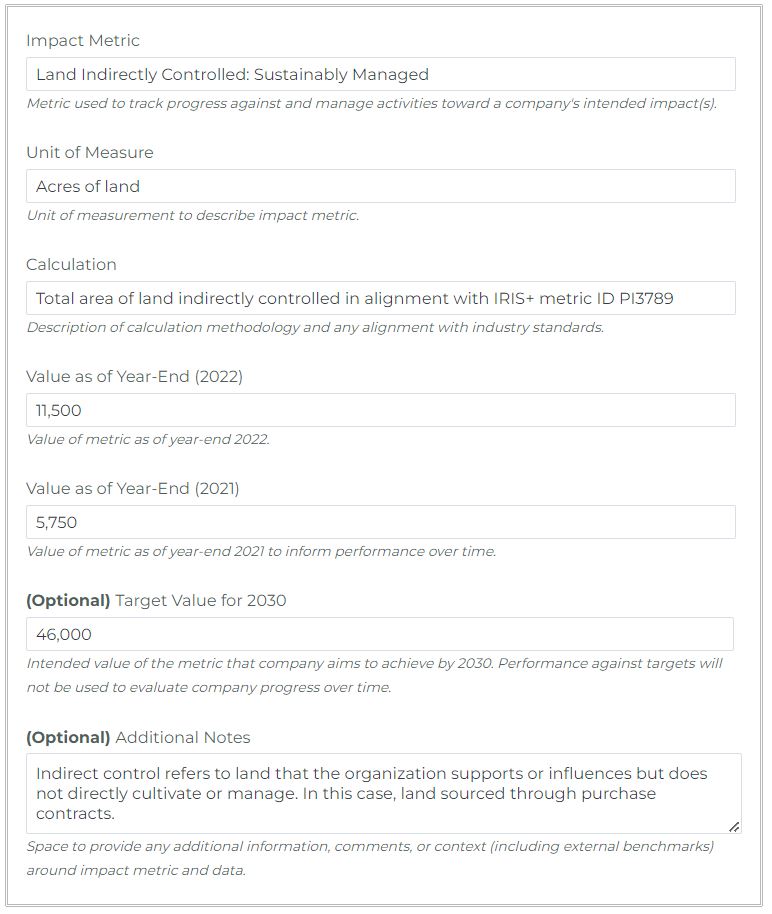The height and width of the screenshot is (914, 772).
Task: Click the "Value as of Year-End (2022)" label
Action: tap(134, 377)
